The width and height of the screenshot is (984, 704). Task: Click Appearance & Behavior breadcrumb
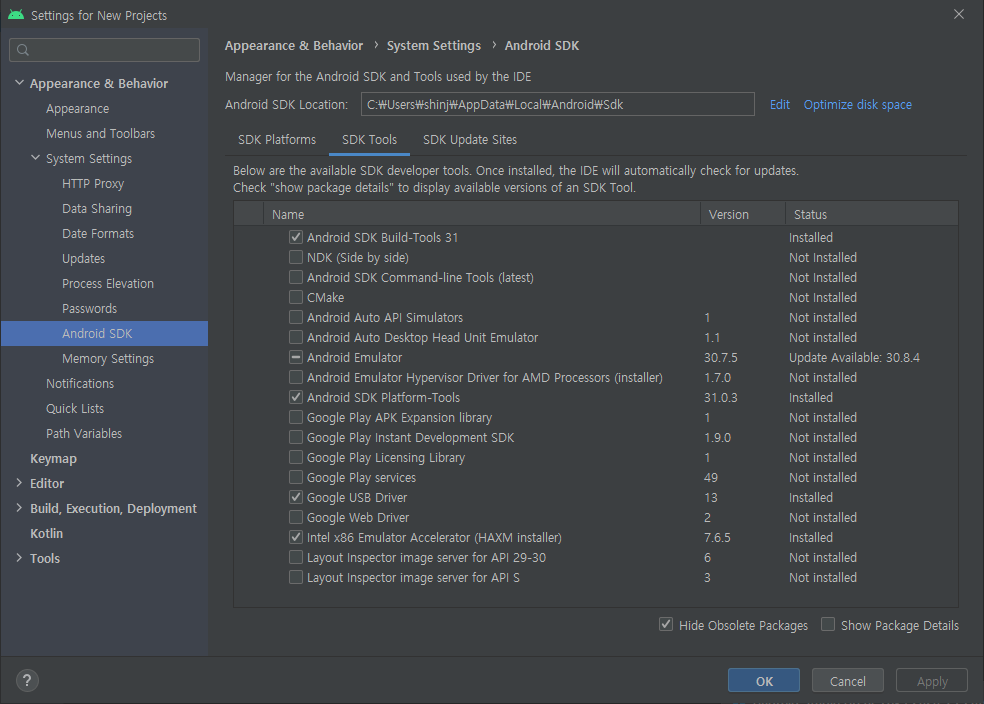(x=294, y=46)
